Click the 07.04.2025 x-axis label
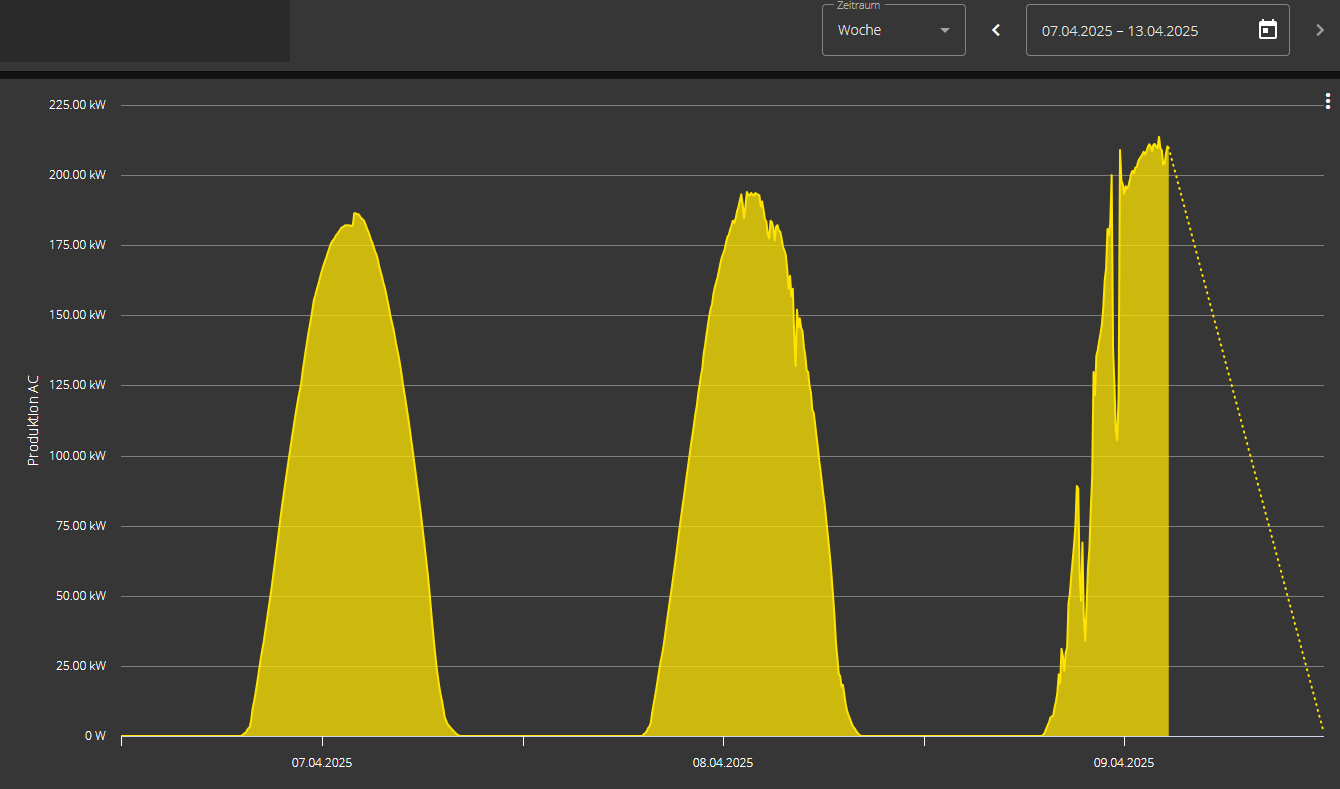This screenshot has height=789, width=1340. [322, 763]
